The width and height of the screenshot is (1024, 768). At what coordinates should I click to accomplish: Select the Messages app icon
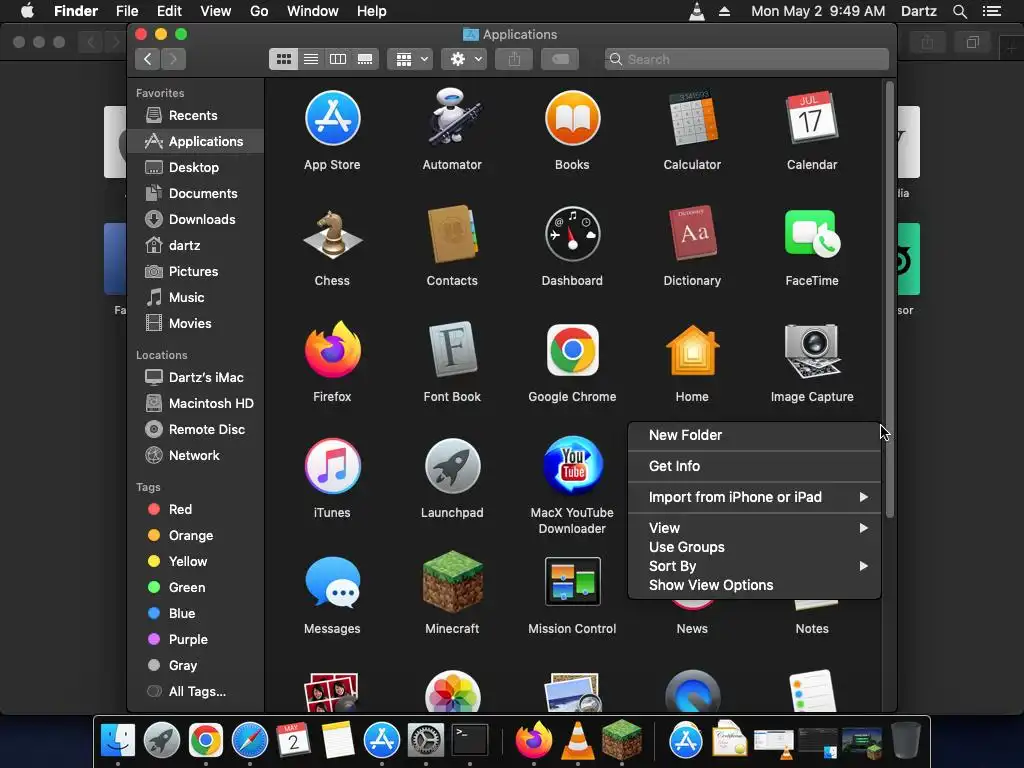[332, 582]
